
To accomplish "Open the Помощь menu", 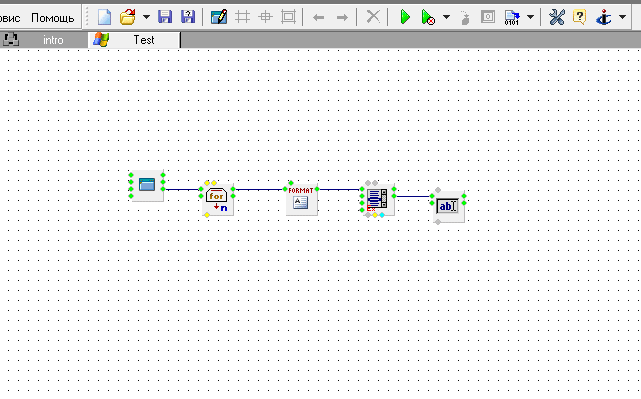I will 53,18.
